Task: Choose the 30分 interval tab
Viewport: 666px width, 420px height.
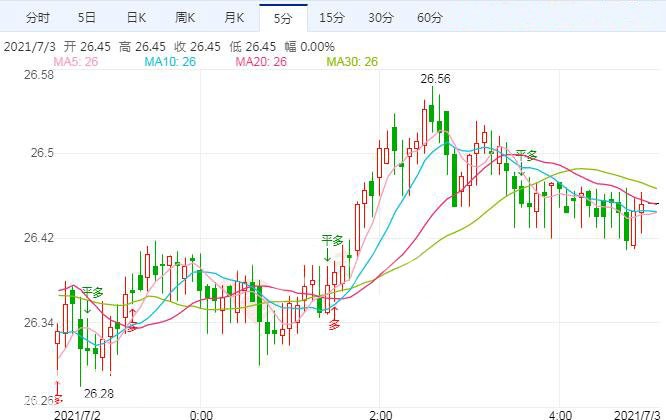Action: tap(380, 18)
